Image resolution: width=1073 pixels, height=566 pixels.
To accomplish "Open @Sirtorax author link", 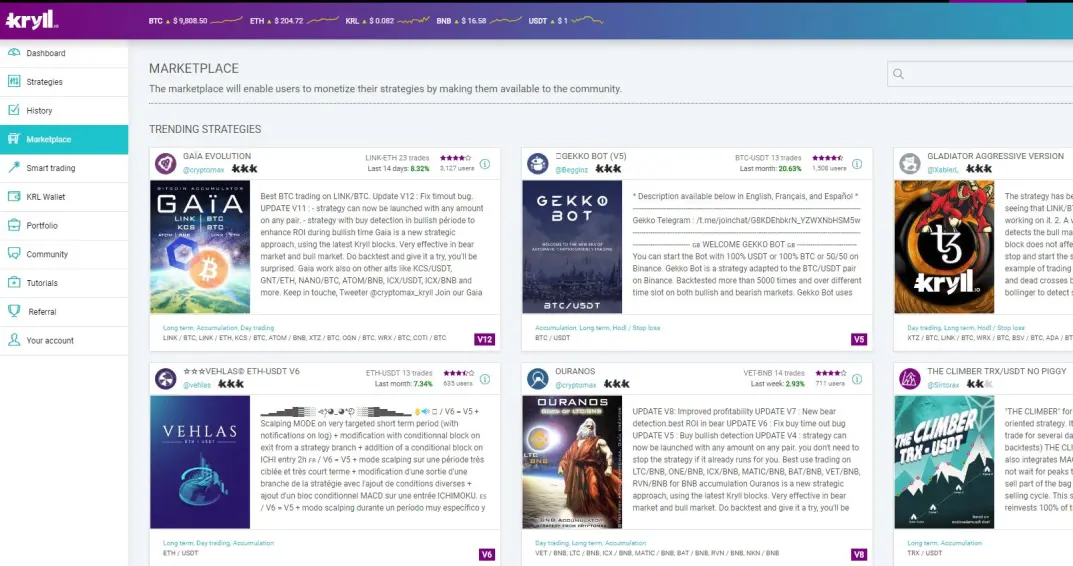I will pos(943,385).
